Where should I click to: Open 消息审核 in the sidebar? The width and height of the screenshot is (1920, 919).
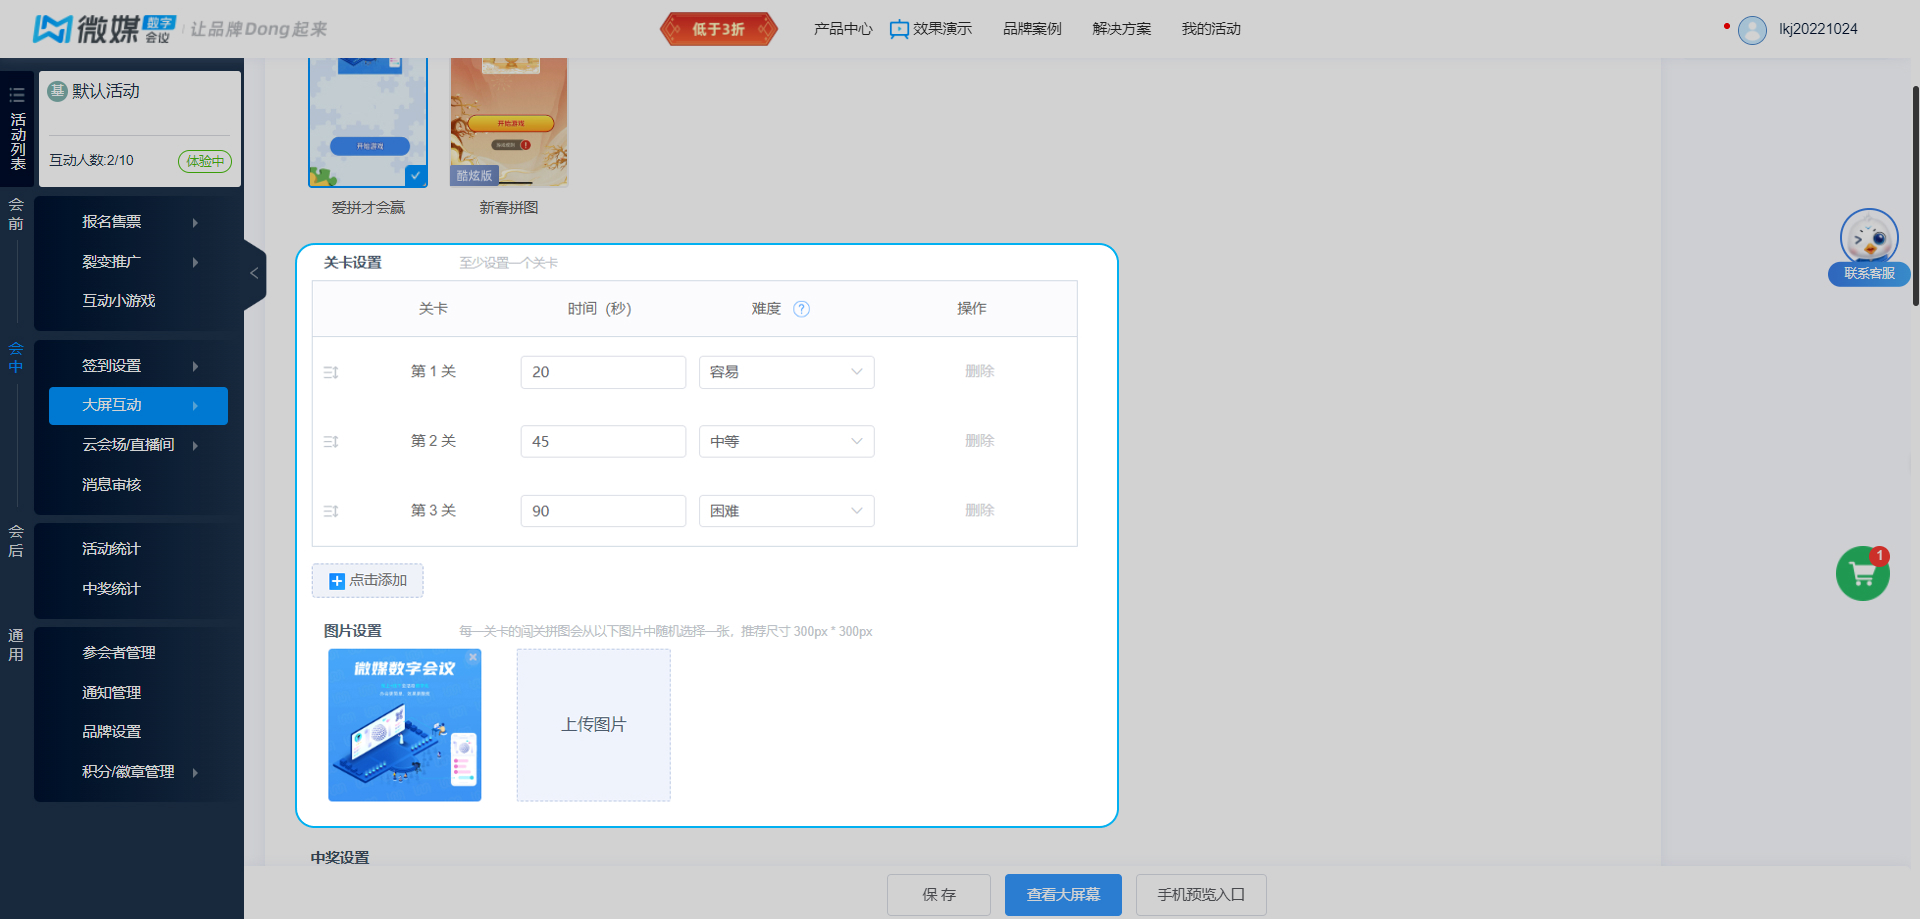coord(112,485)
